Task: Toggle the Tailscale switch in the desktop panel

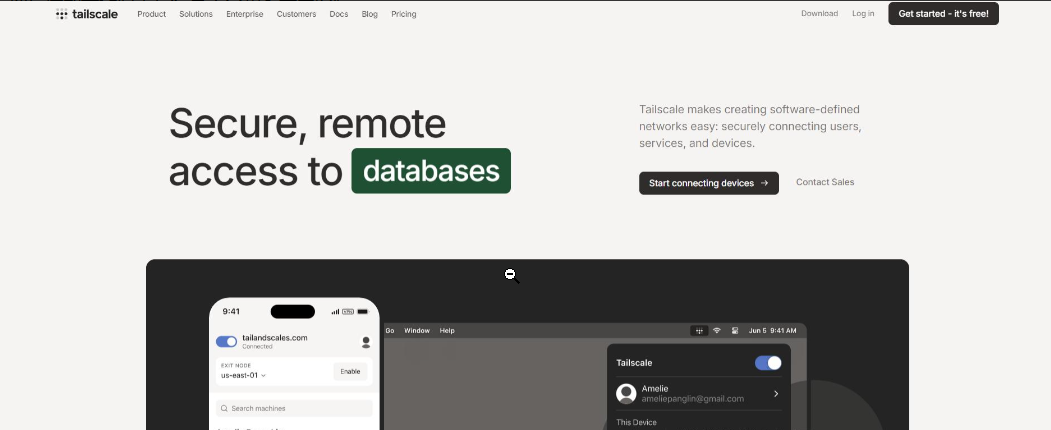Action: [x=768, y=363]
